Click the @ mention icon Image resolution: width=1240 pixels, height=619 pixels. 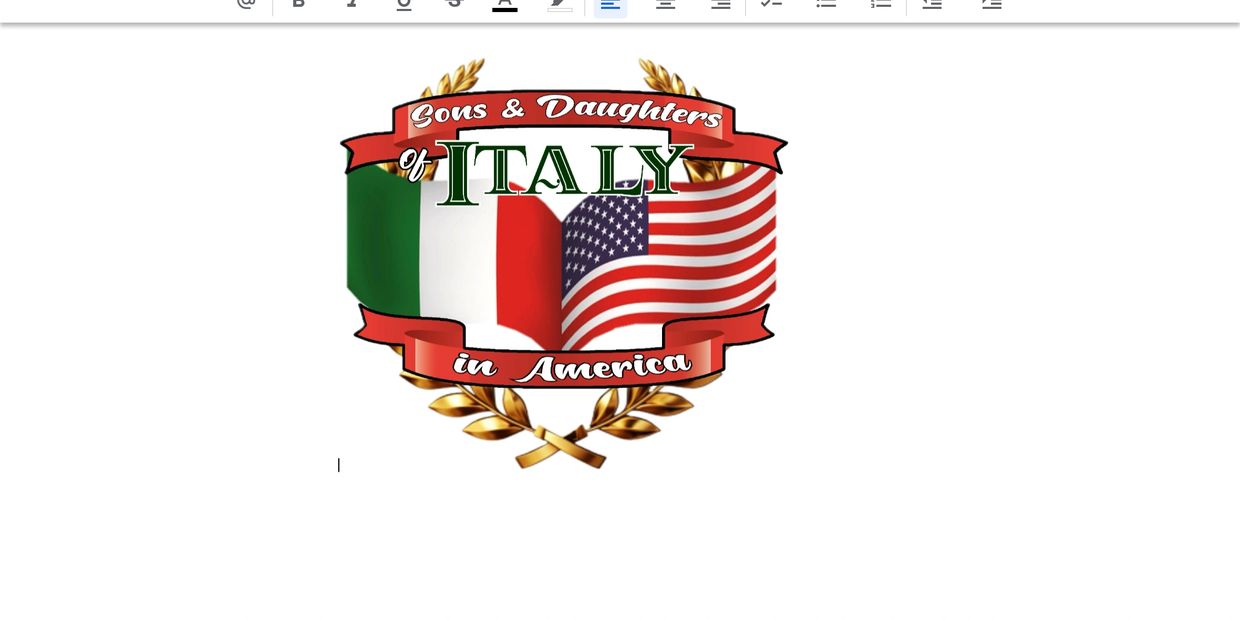(x=246, y=3)
